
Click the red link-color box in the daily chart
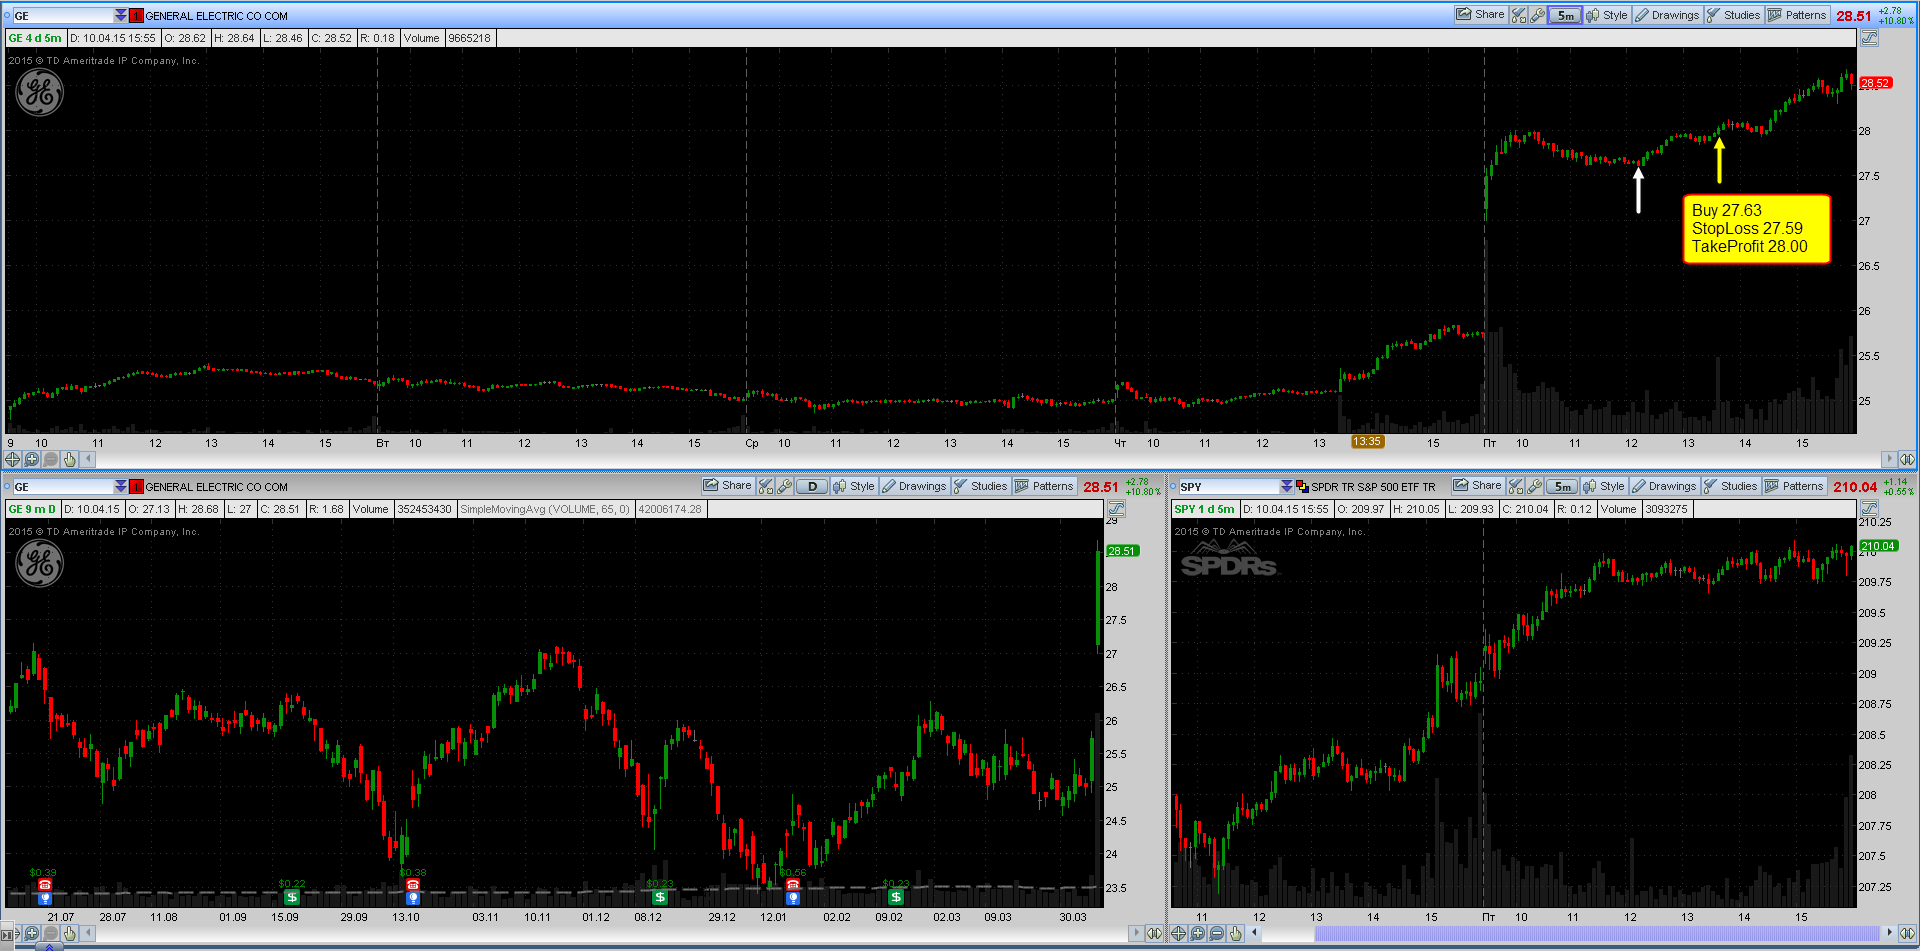click(137, 487)
